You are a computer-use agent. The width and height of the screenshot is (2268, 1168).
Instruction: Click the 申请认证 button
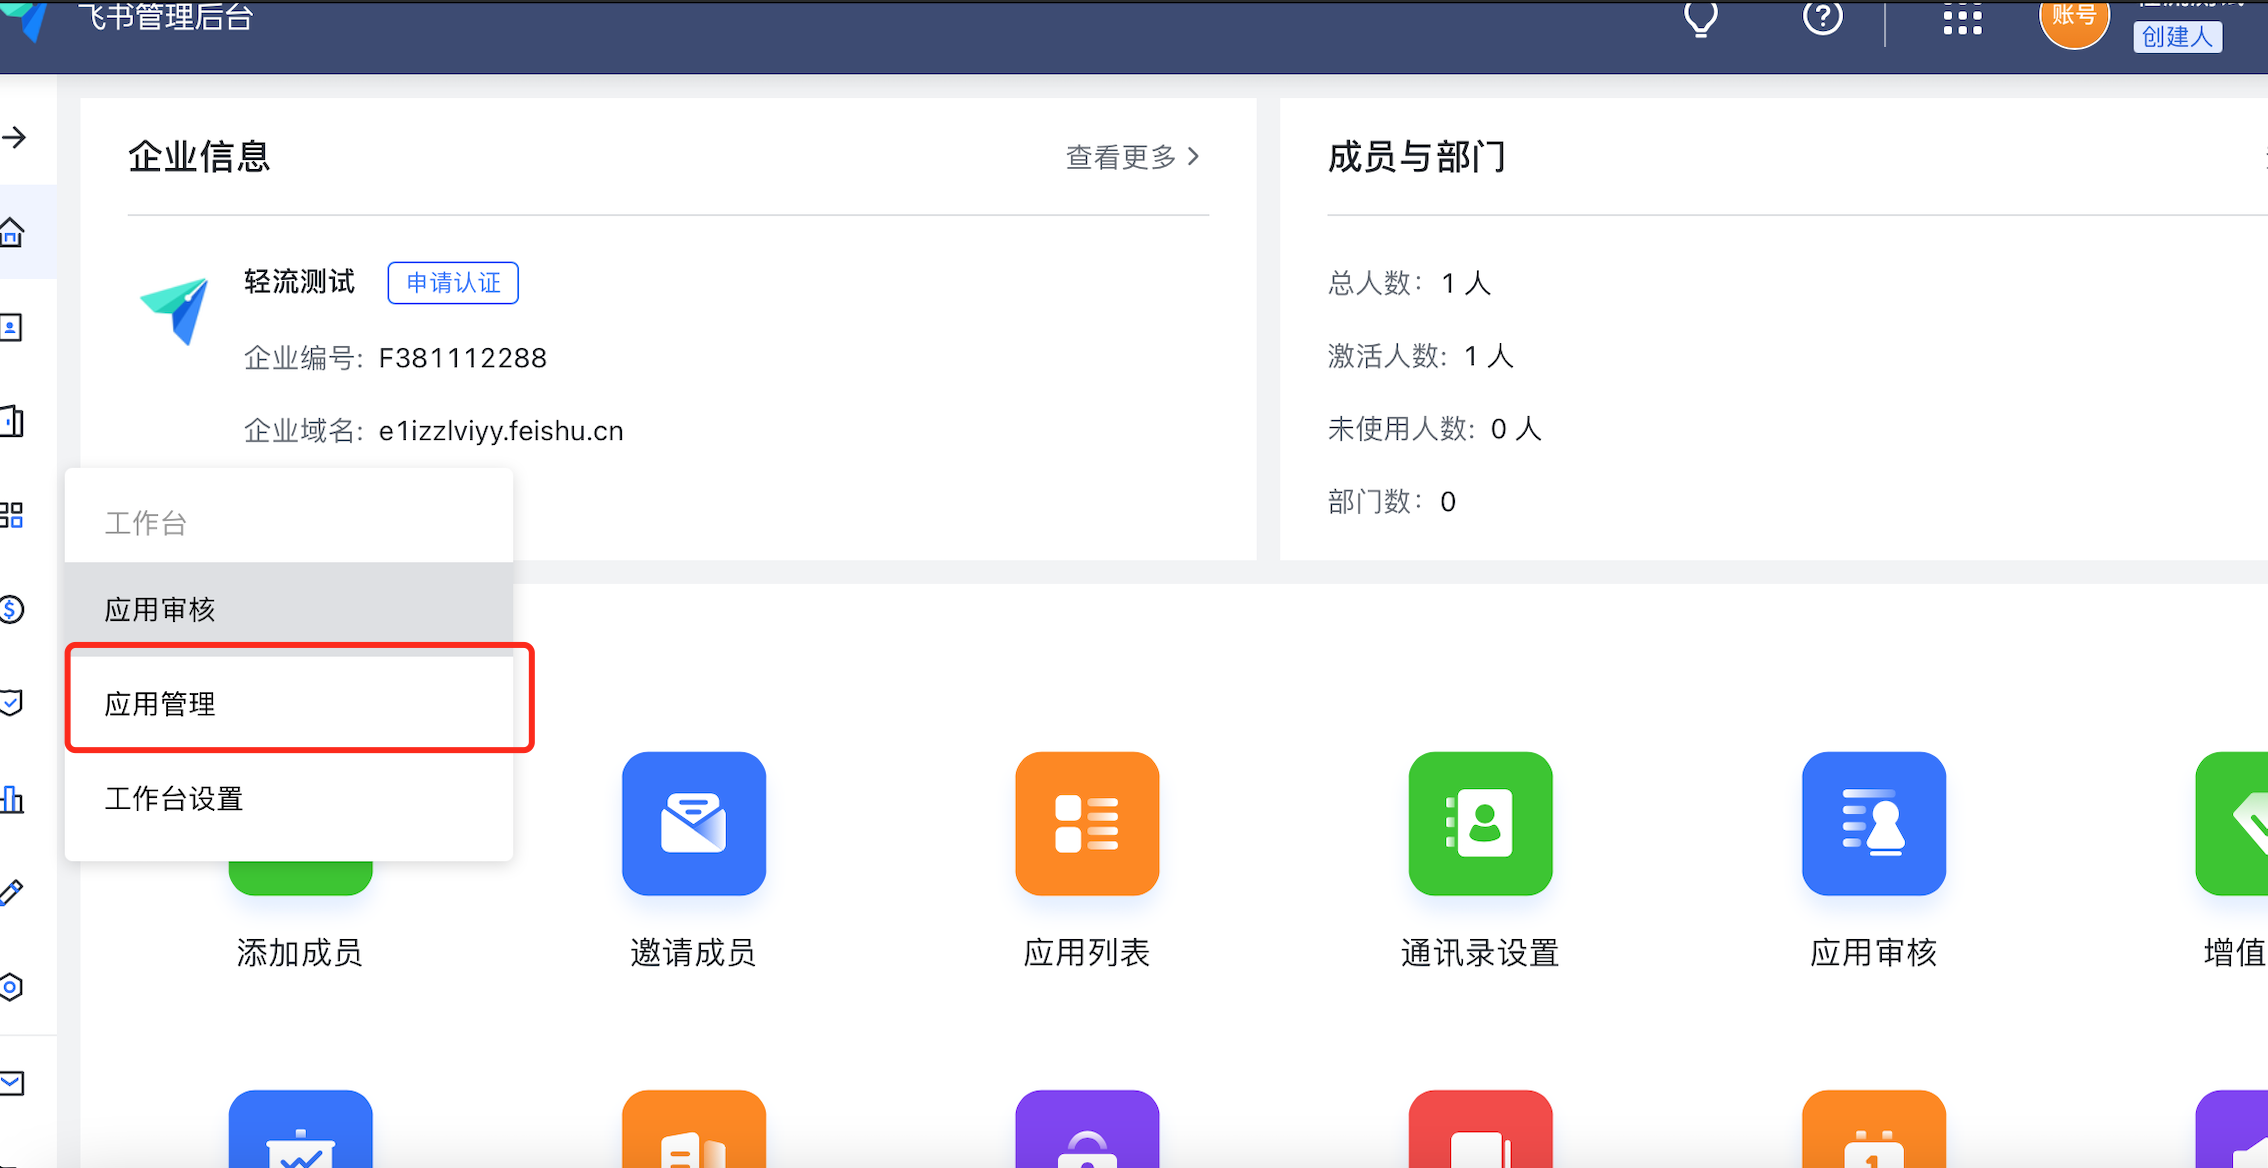[x=453, y=283]
